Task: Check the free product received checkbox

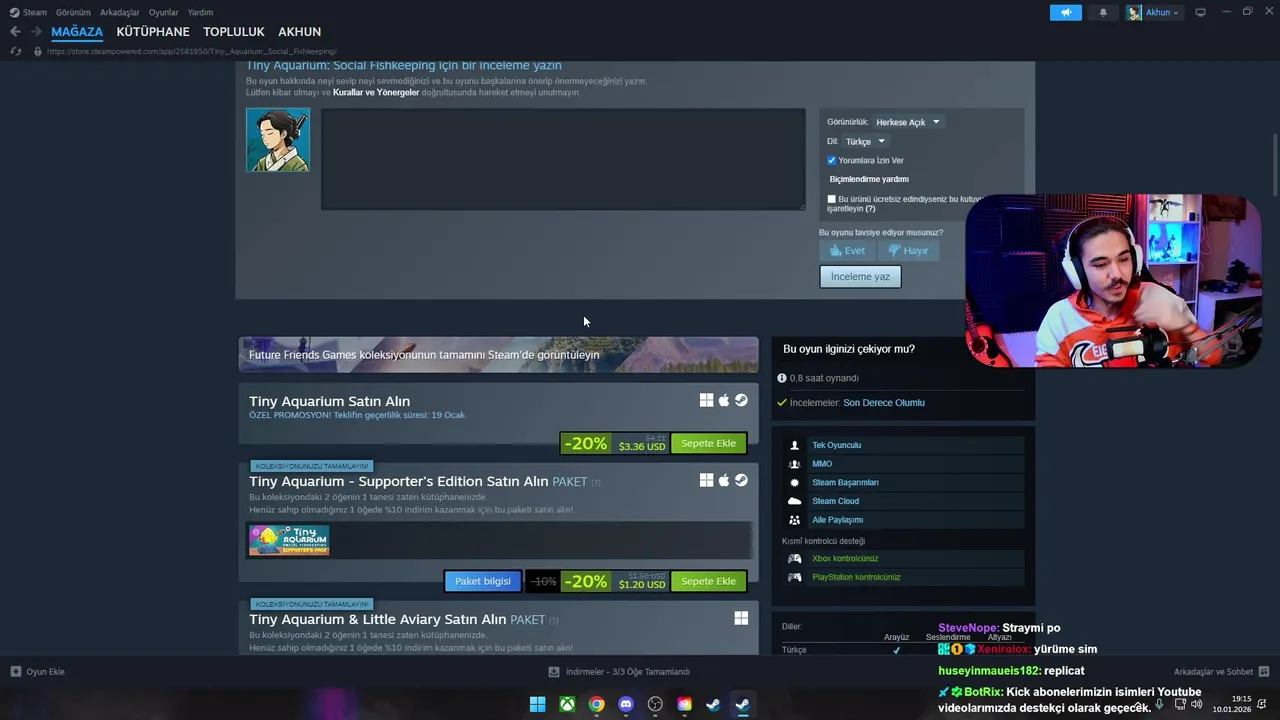Action: pyautogui.click(x=831, y=199)
